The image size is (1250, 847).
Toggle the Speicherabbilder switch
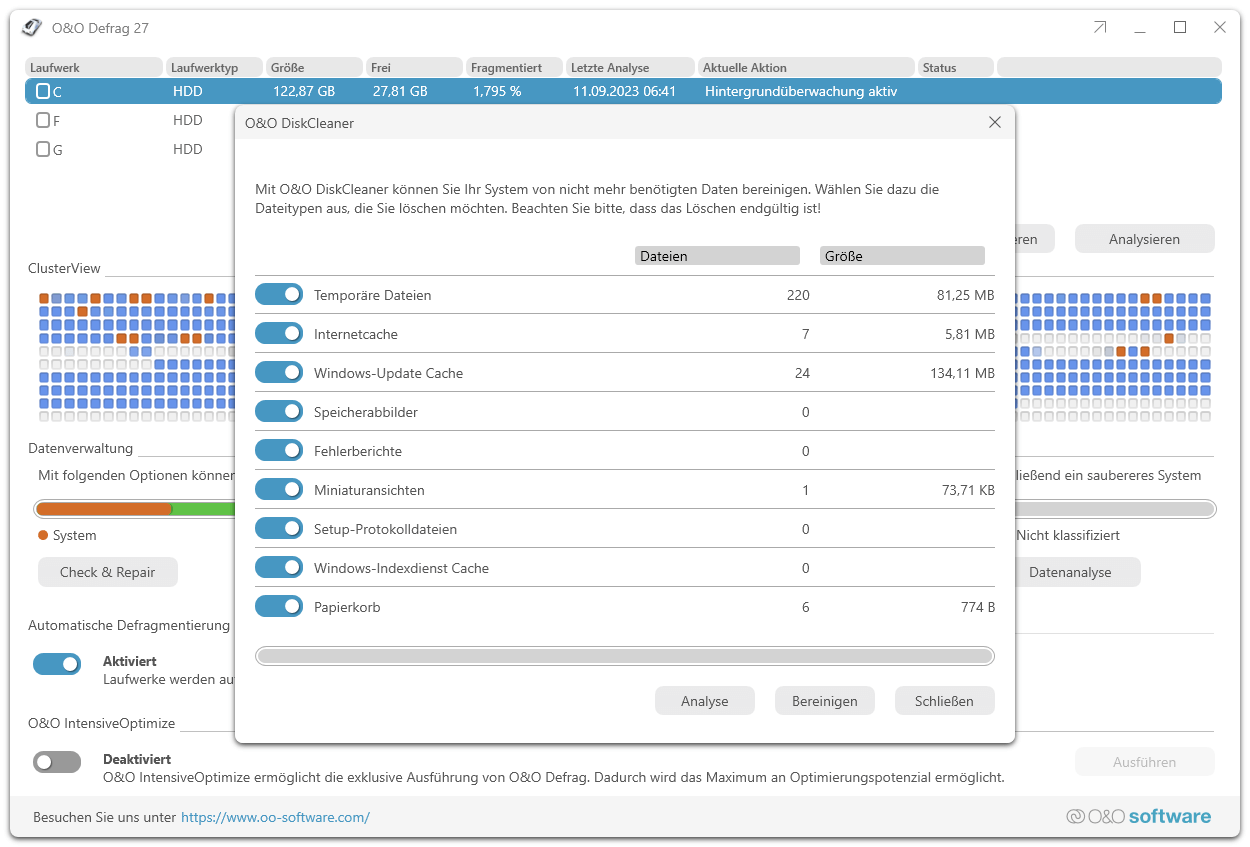[x=279, y=411]
